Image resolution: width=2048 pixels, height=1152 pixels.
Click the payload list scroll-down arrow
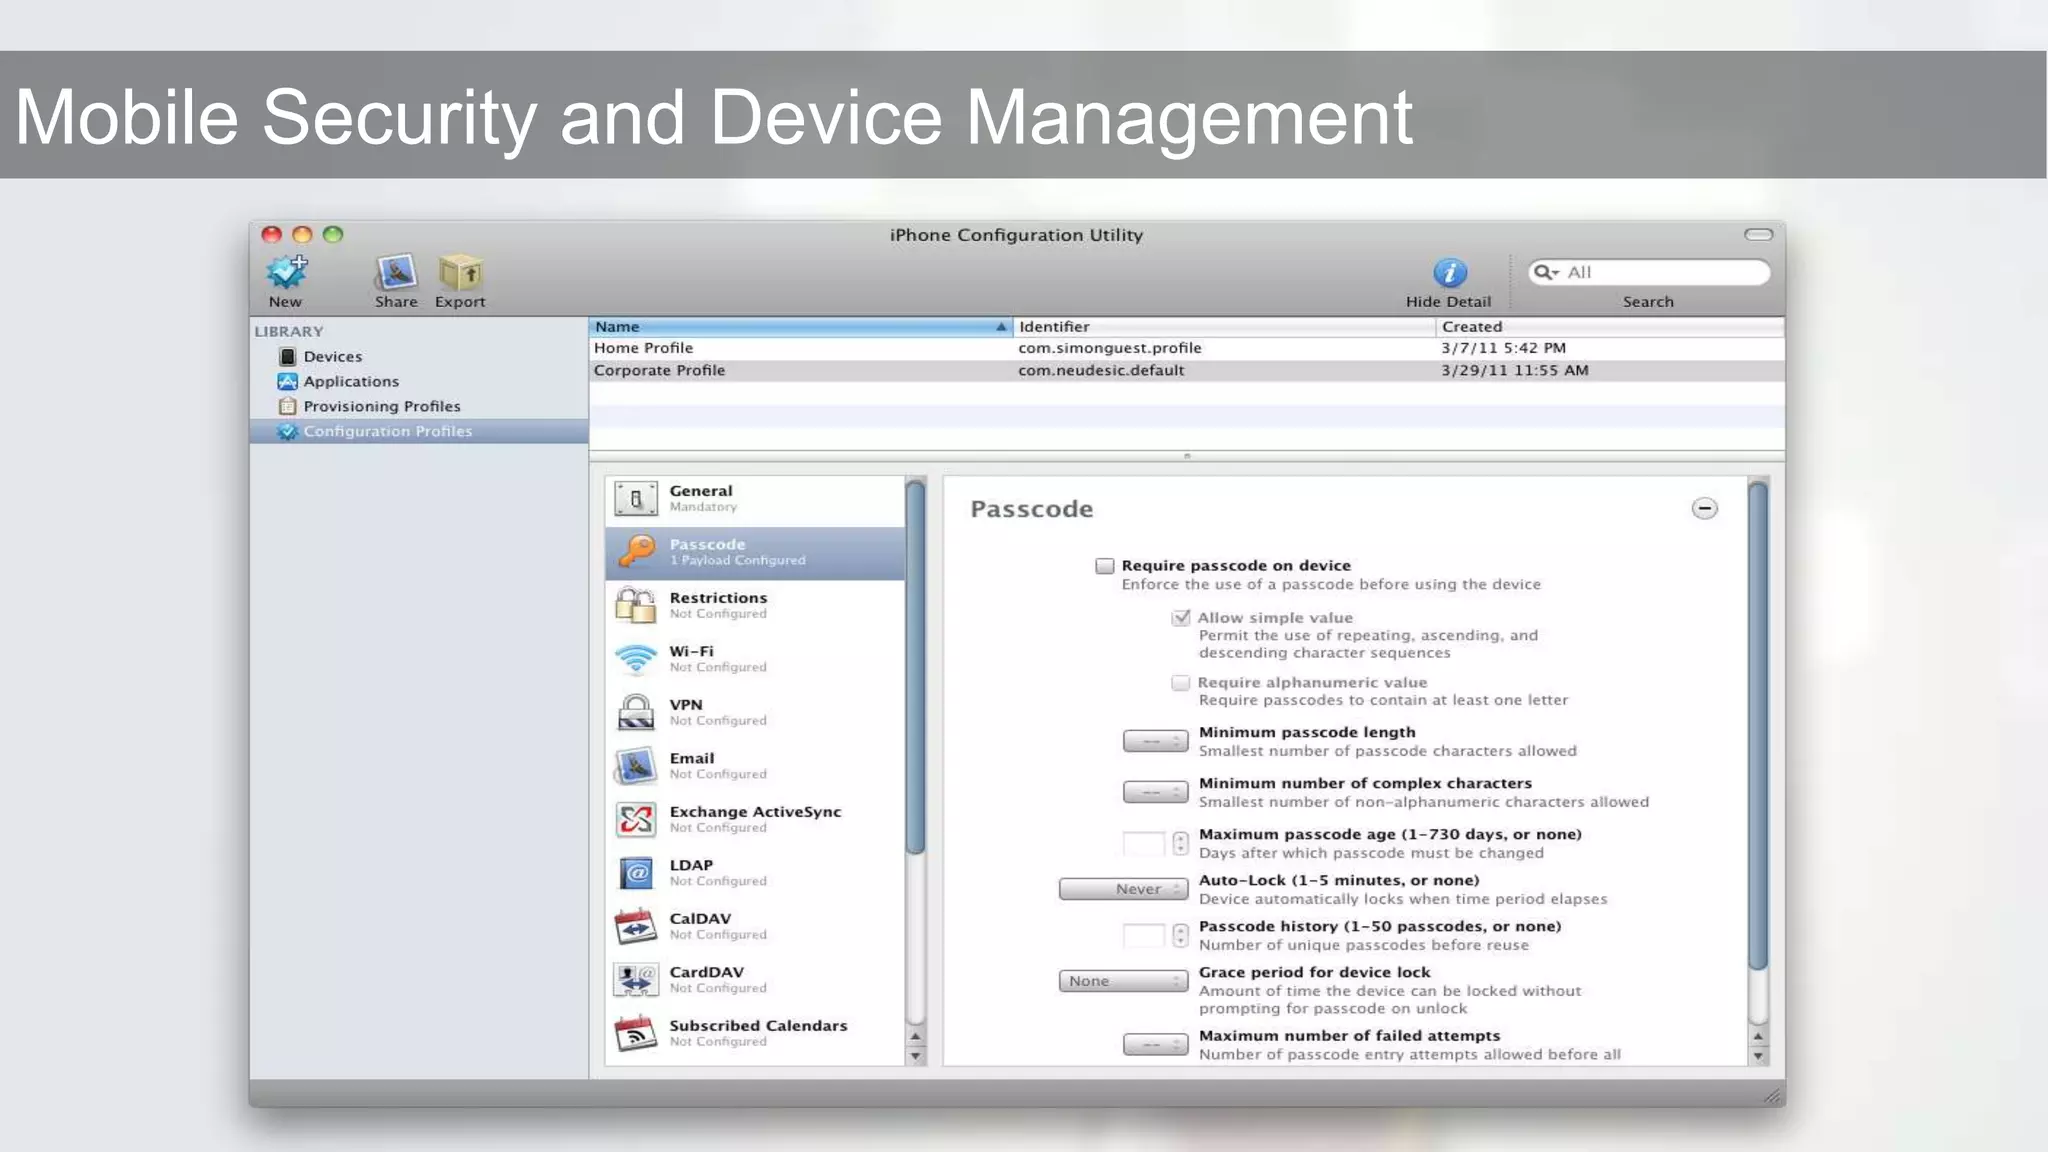(x=915, y=1056)
